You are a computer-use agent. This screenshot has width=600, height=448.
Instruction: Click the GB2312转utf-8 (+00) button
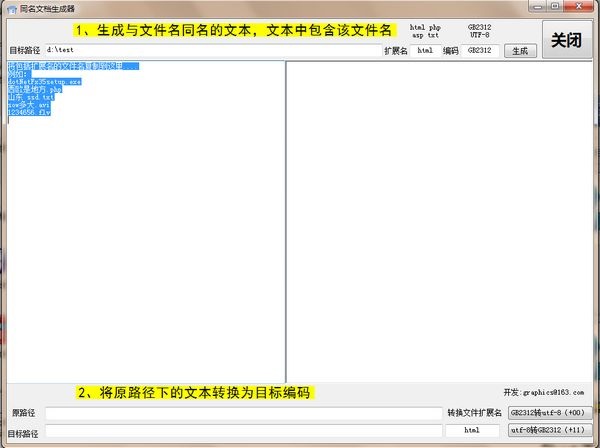(x=548, y=413)
